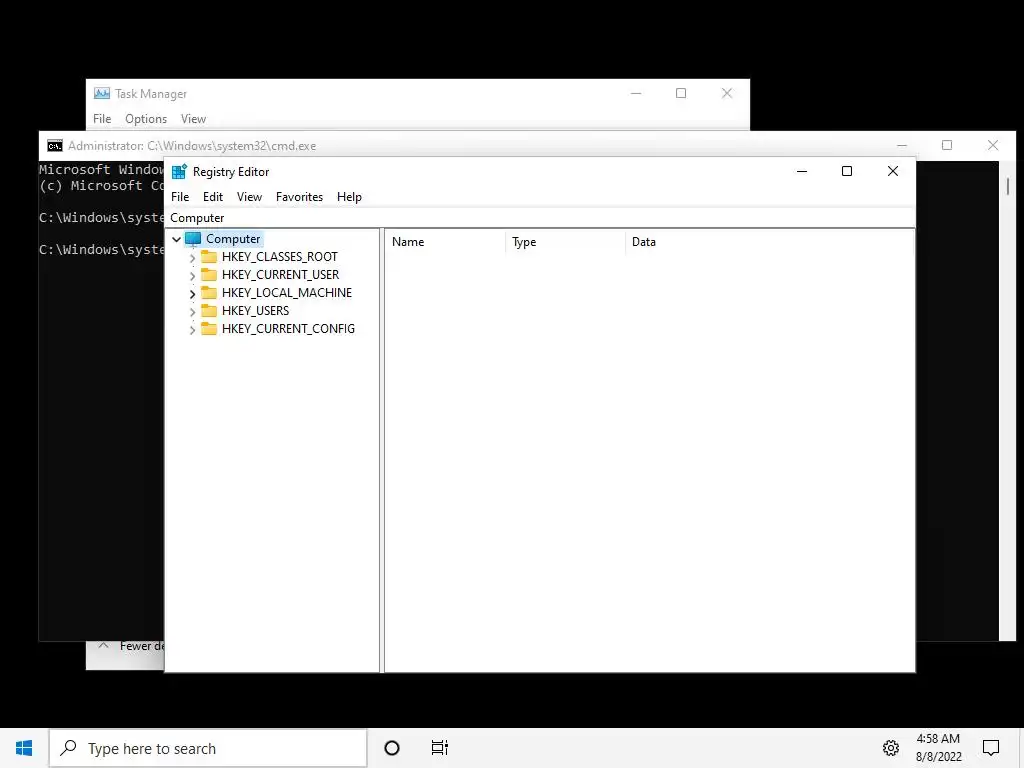The image size is (1024, 768).
Task: Expand the HKEY_CLASSES_ROOT key
Action: [x=192, y=257]
